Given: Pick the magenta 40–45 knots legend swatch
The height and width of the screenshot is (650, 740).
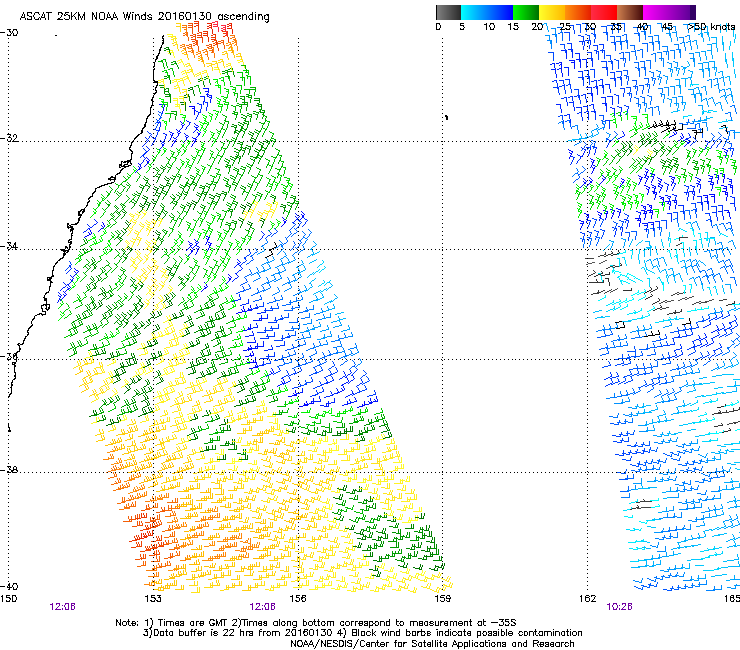Looking at the screenshot, I should [656, 12].
